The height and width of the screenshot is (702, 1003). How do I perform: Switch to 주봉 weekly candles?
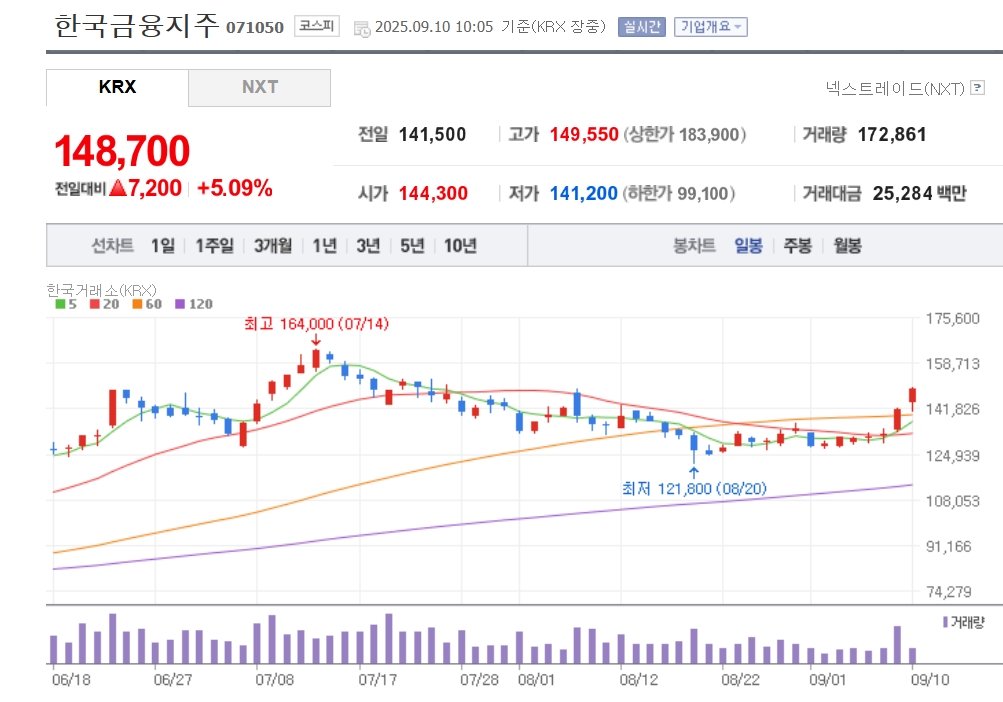[x=798, y=246]
